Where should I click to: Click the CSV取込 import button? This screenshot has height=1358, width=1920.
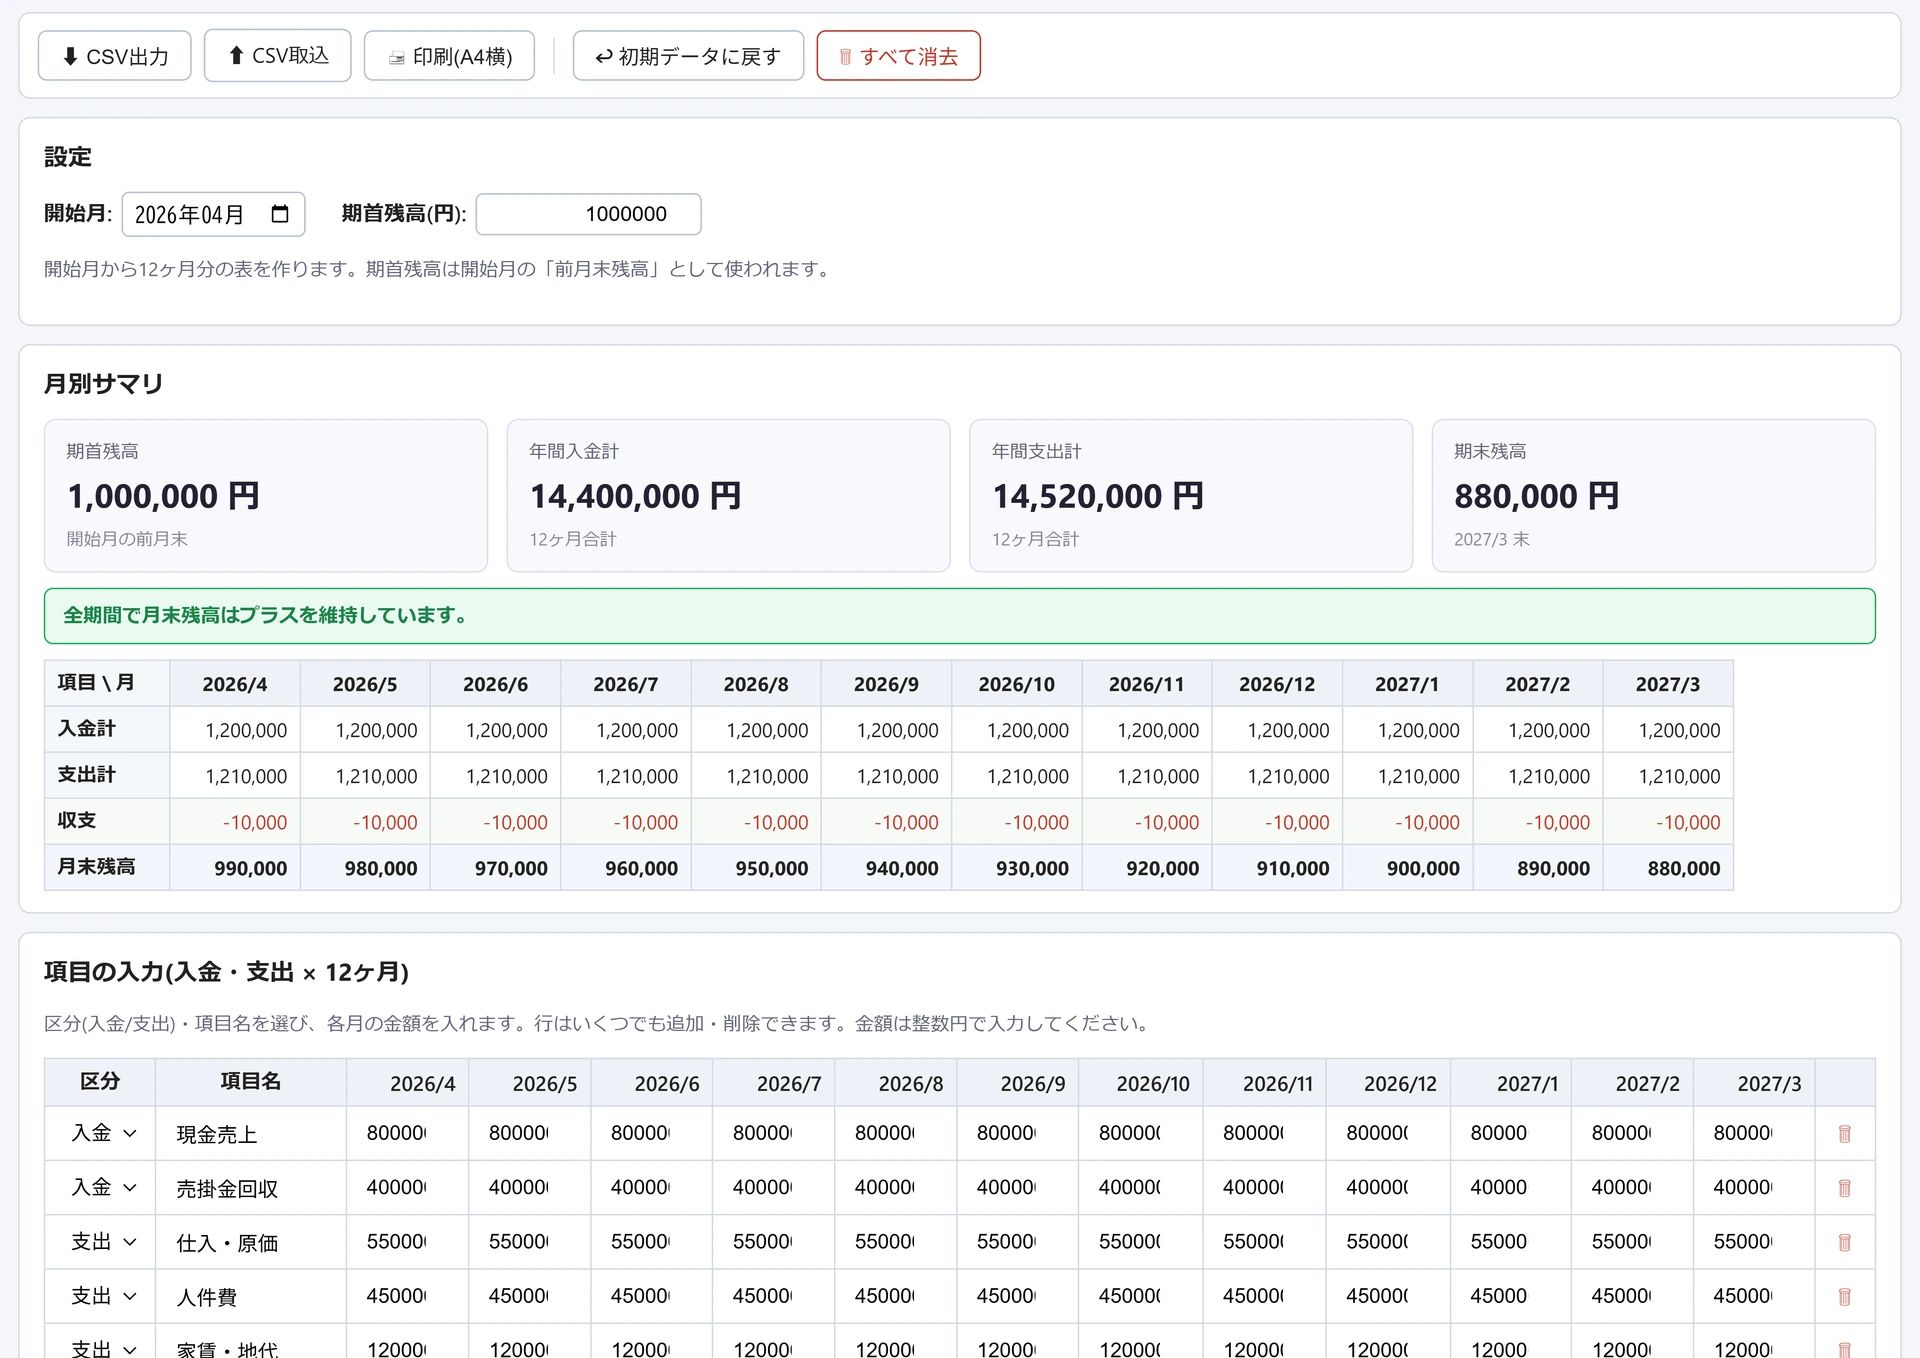277,56
